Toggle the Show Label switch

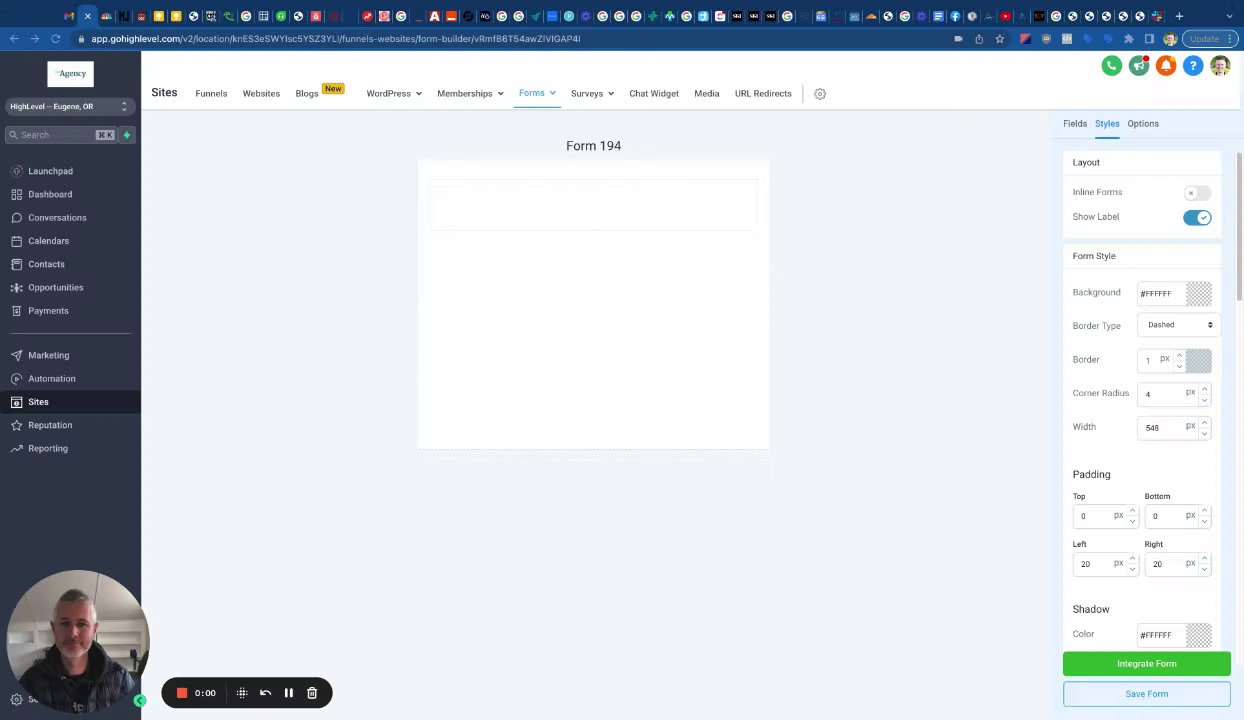(x=1197, y=217)
